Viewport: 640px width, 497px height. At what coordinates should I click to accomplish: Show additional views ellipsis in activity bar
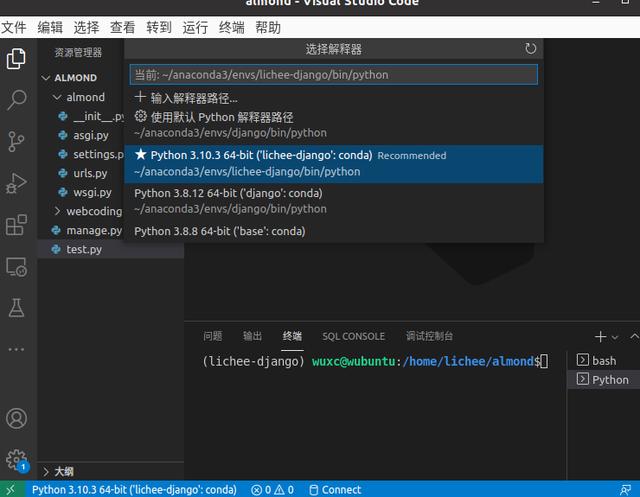pos(16,349)
